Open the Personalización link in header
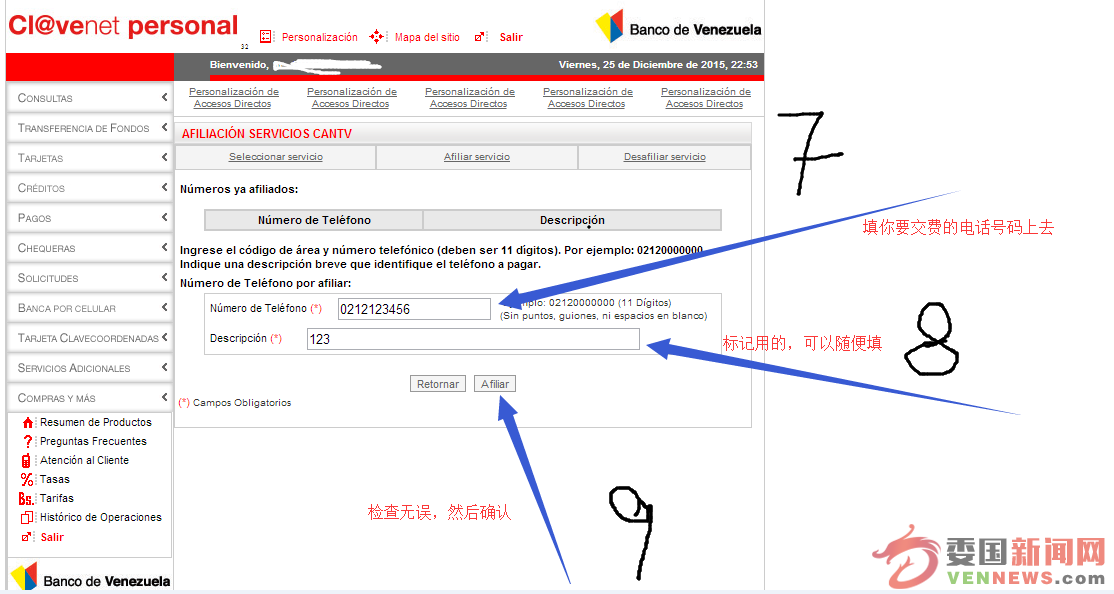Viewport: 1114px width, 594px height. click(320, 37)
